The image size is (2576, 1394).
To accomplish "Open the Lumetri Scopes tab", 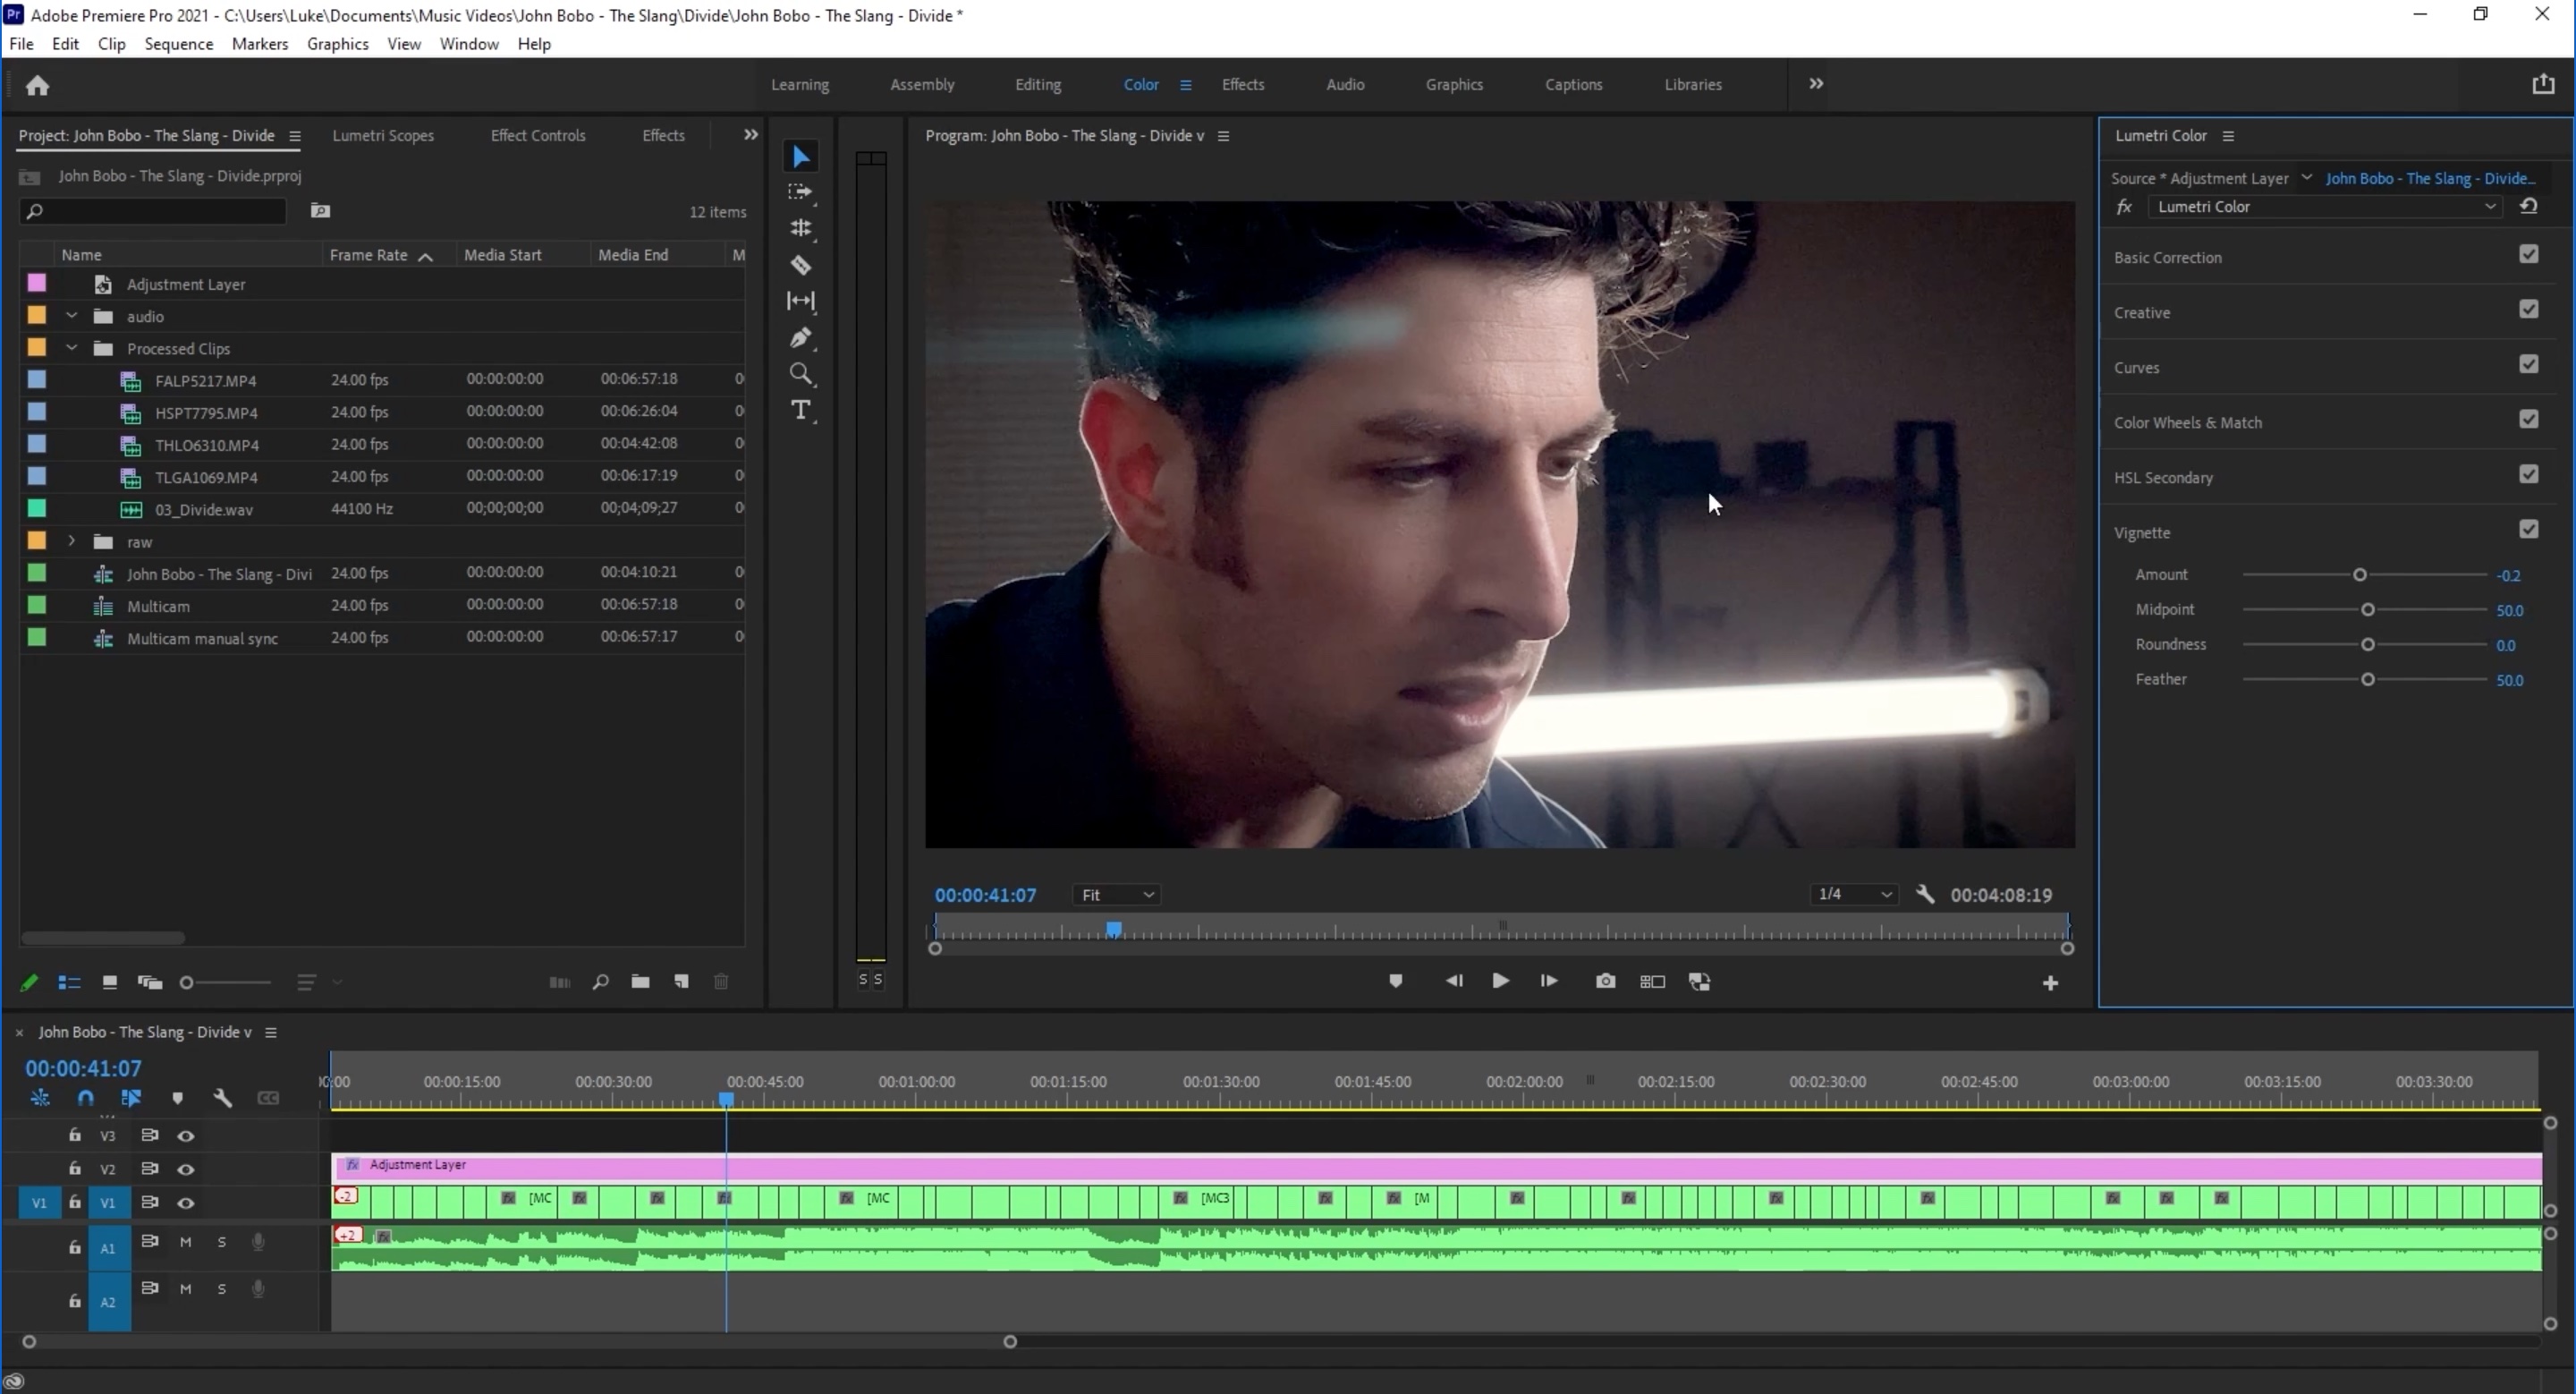I will click(383, 136).
